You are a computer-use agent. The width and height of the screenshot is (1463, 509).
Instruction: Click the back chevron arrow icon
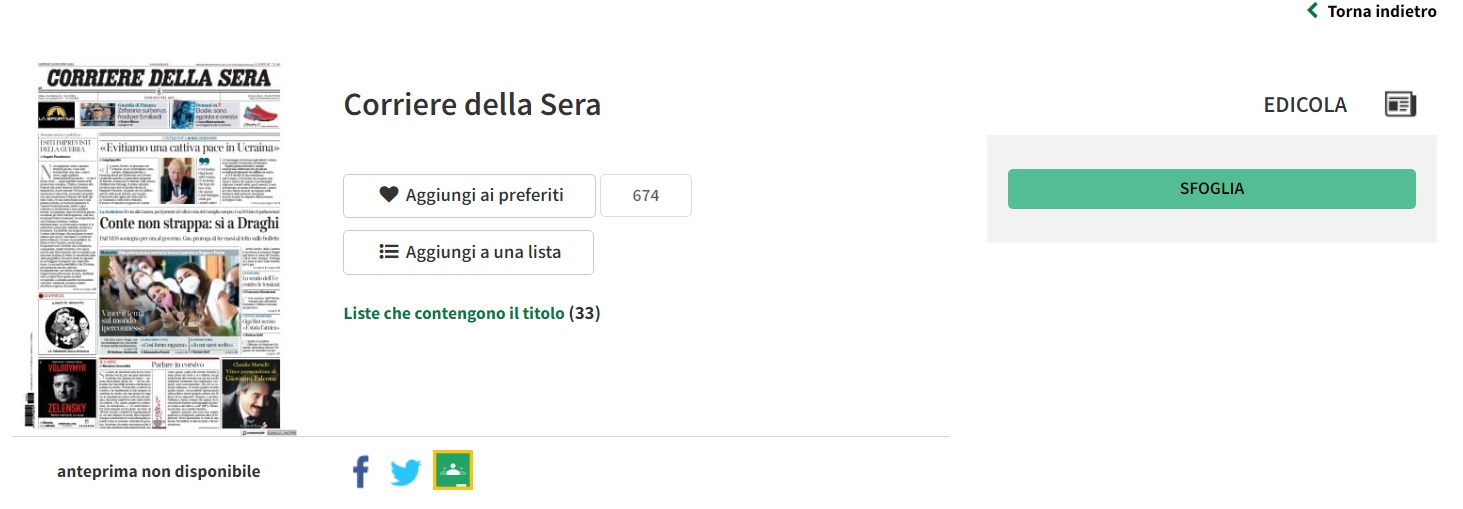point(1313,11)
